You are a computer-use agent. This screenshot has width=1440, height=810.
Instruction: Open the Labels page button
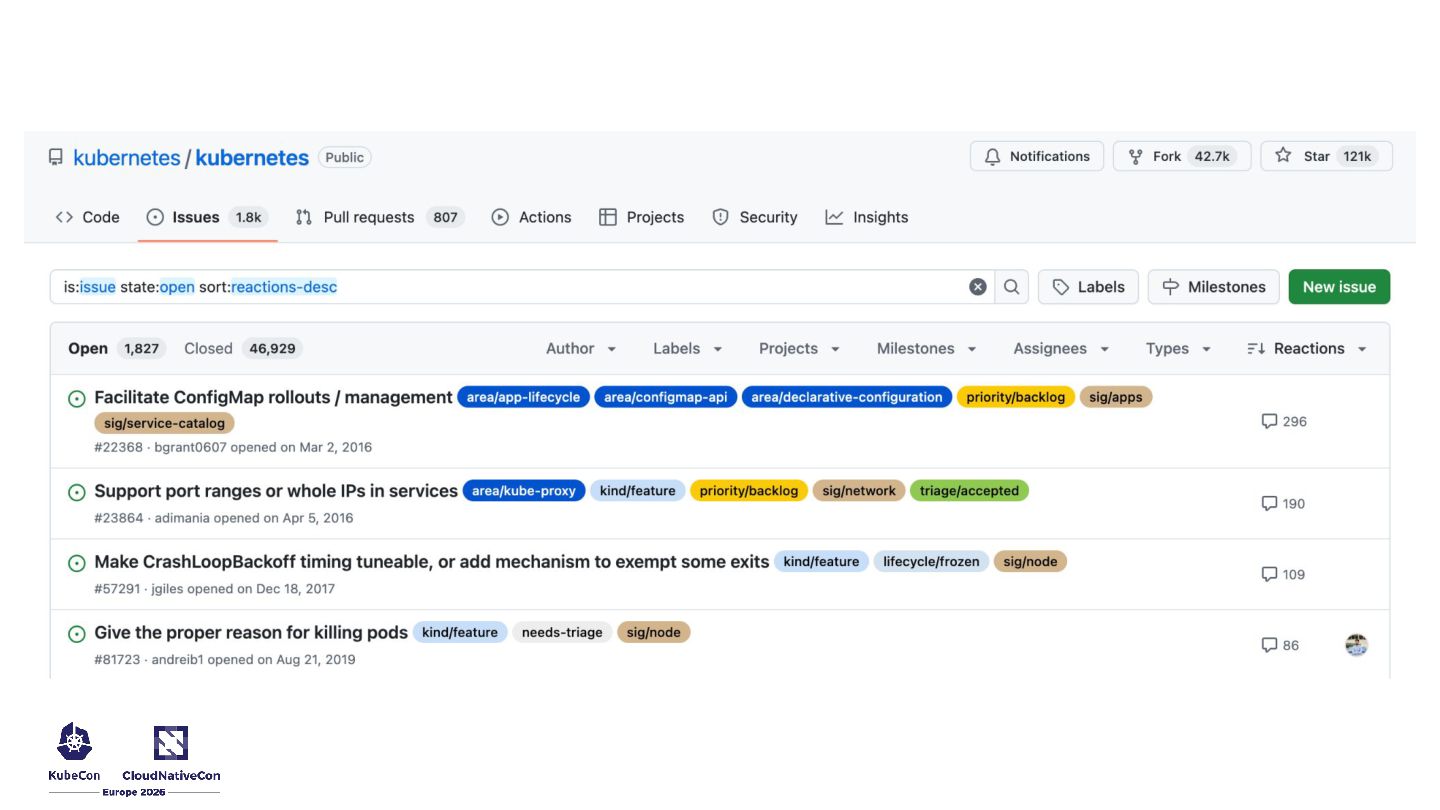point(1088,287)
